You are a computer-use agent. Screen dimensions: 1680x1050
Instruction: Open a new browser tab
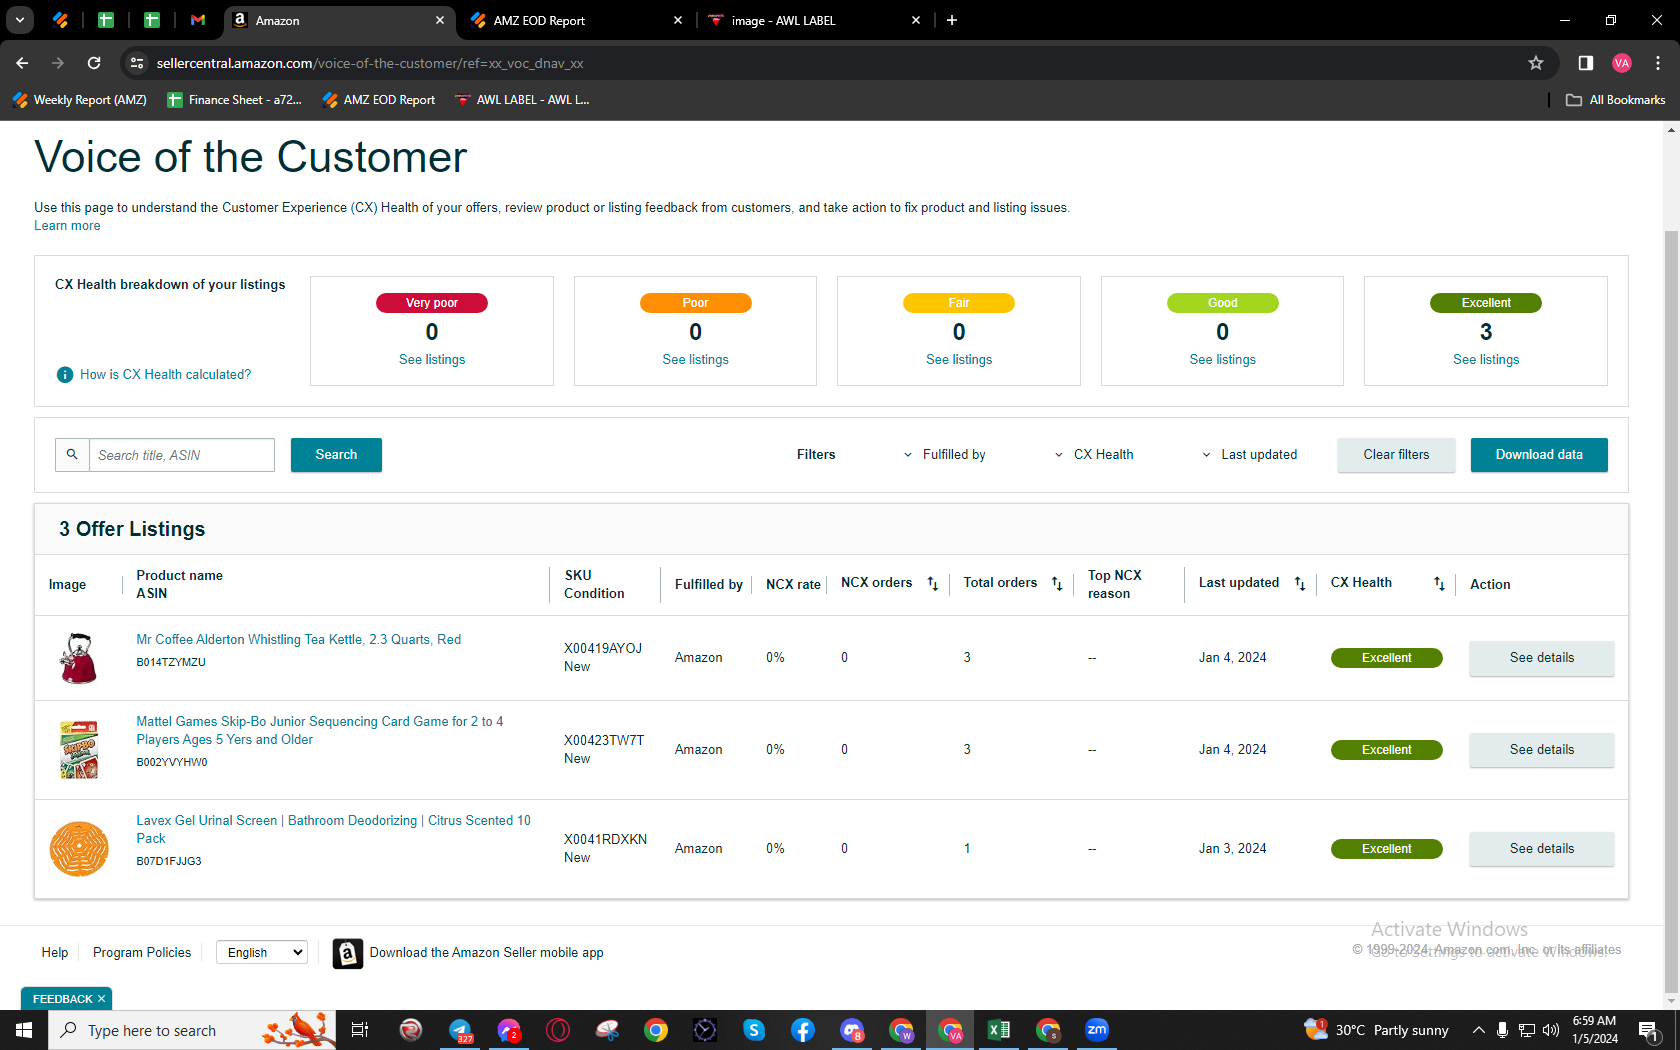(x=952, y=20)
